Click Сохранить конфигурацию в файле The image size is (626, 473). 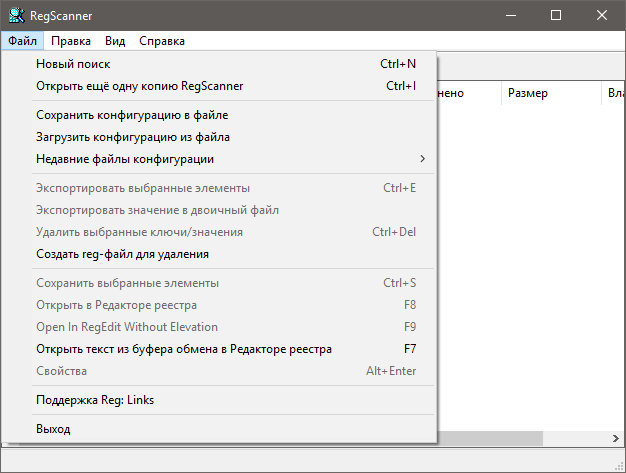click(x=219, y=115)
